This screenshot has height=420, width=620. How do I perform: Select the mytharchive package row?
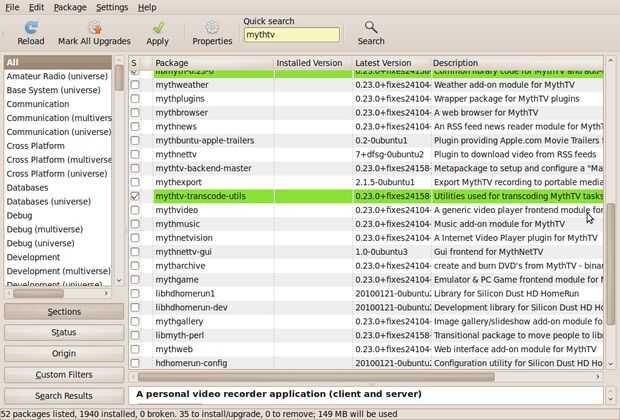click(366, 266)
